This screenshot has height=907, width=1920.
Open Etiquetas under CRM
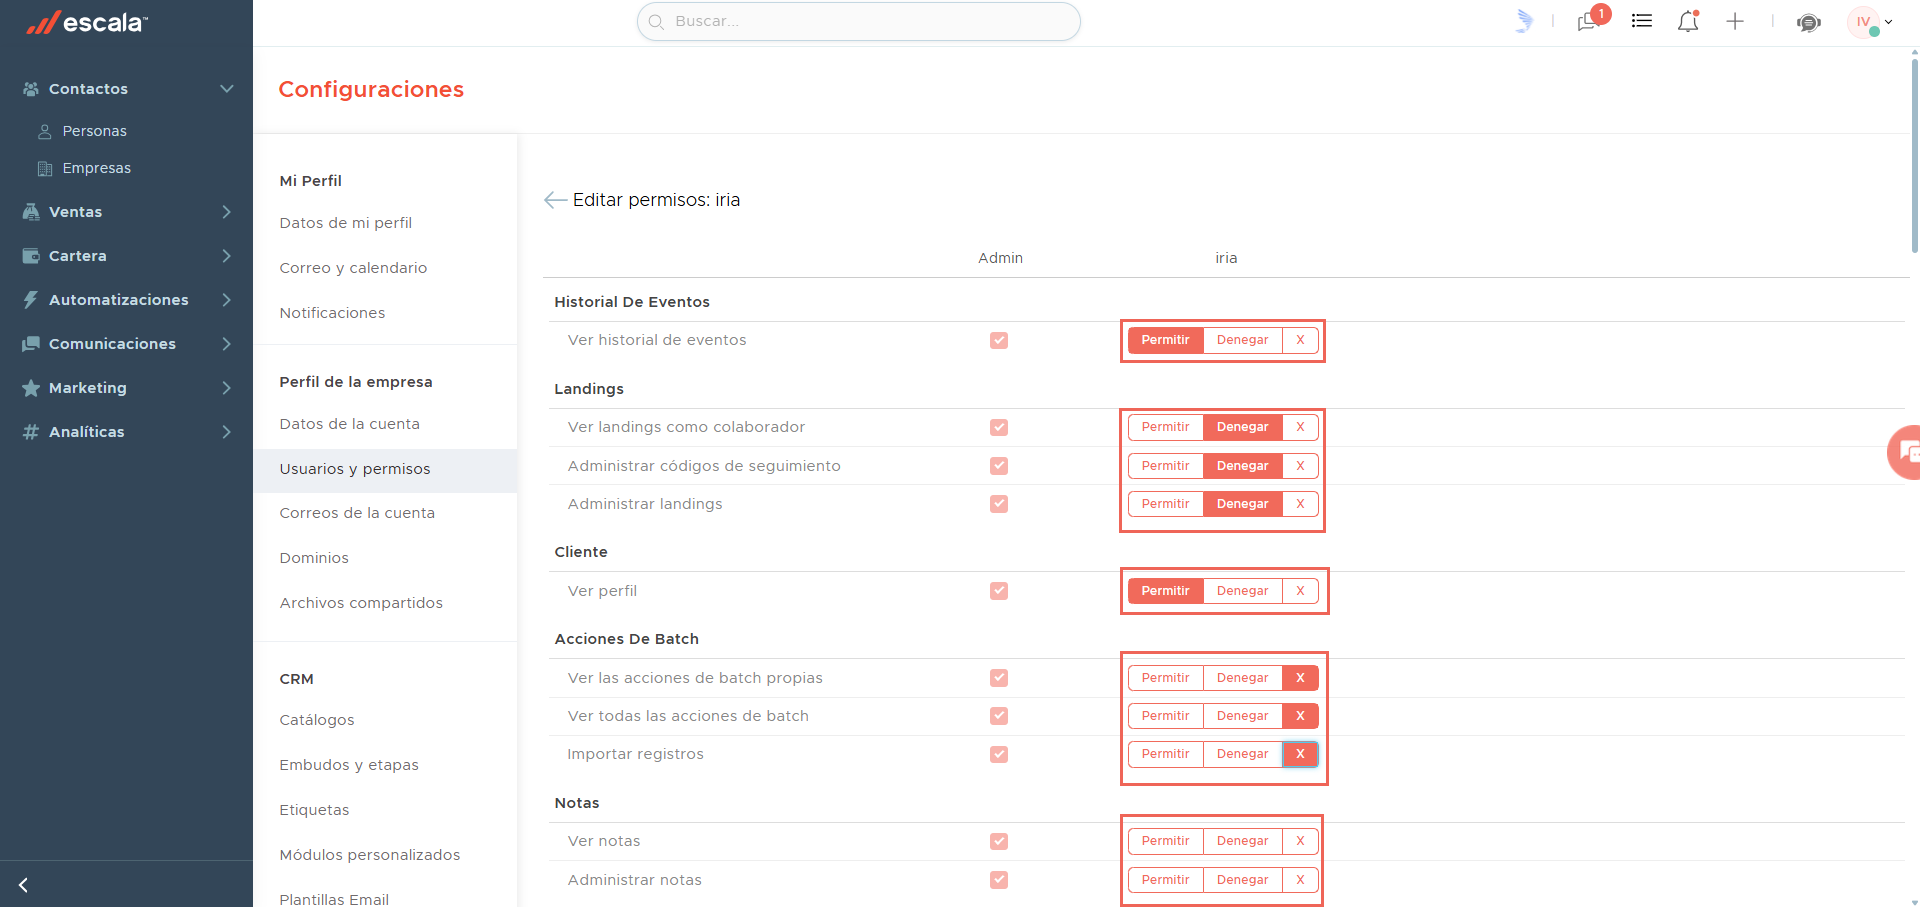314,810
